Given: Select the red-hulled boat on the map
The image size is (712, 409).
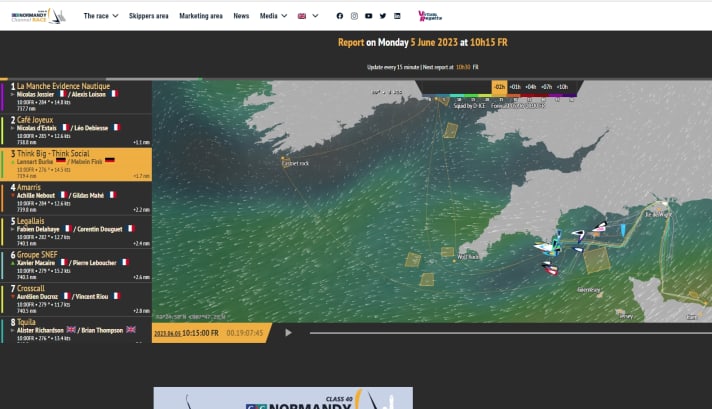Looking at the screenshot, I should pyautogui.click(x=550, y=269).
